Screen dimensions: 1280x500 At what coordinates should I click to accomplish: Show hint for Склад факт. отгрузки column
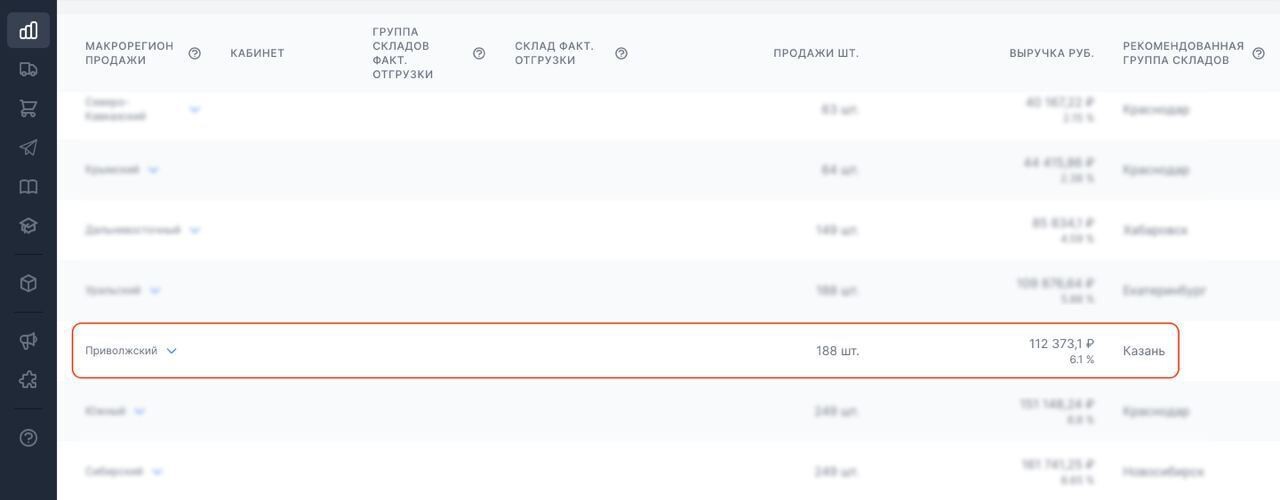[x=621, y=53]
